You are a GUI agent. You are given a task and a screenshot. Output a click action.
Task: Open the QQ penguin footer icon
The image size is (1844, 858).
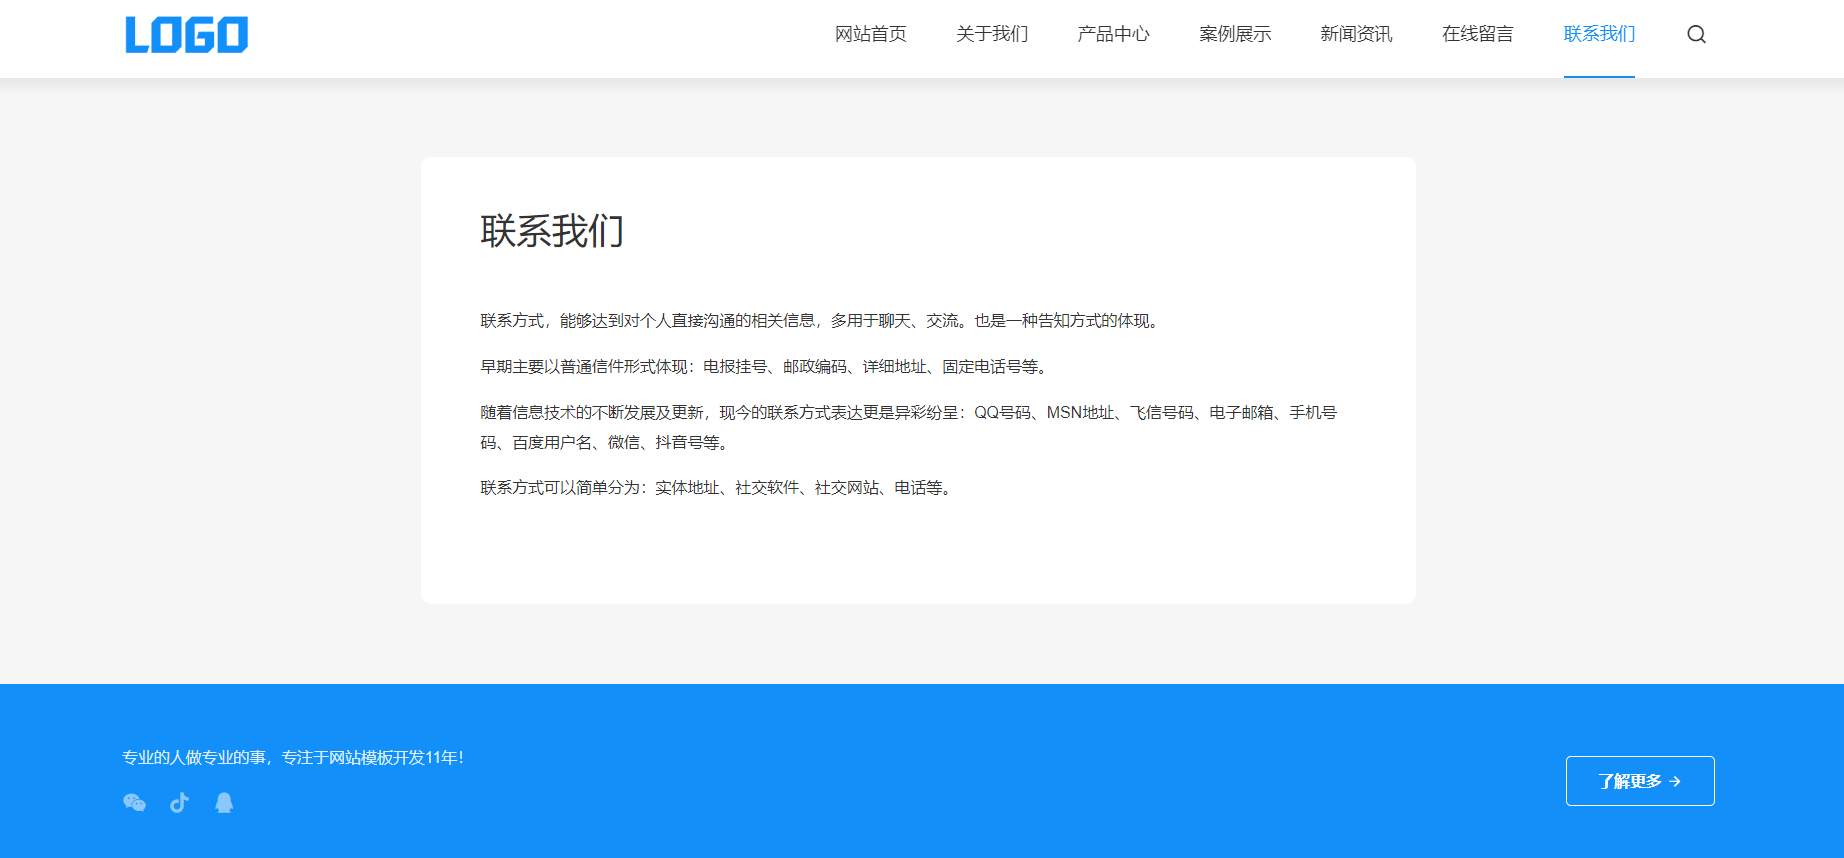tap(224, 803)
